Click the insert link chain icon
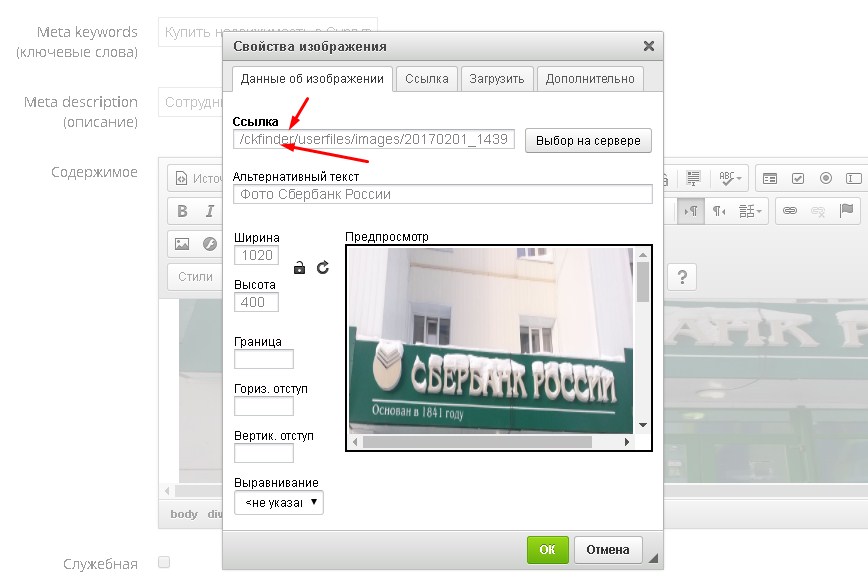 pos(790,211)
